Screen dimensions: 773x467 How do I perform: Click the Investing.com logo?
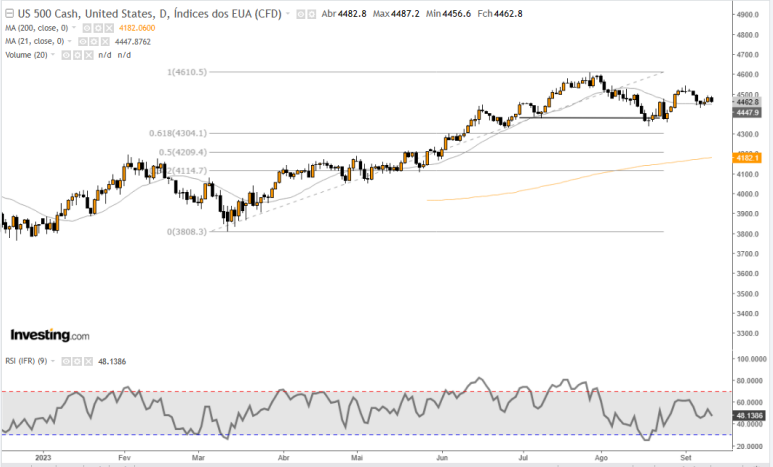pos(49,335)
